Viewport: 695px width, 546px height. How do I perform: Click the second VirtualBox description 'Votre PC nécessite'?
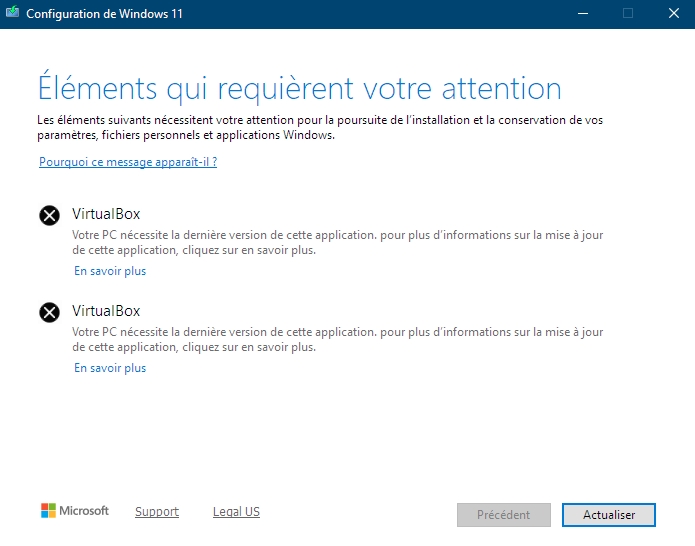338,339
